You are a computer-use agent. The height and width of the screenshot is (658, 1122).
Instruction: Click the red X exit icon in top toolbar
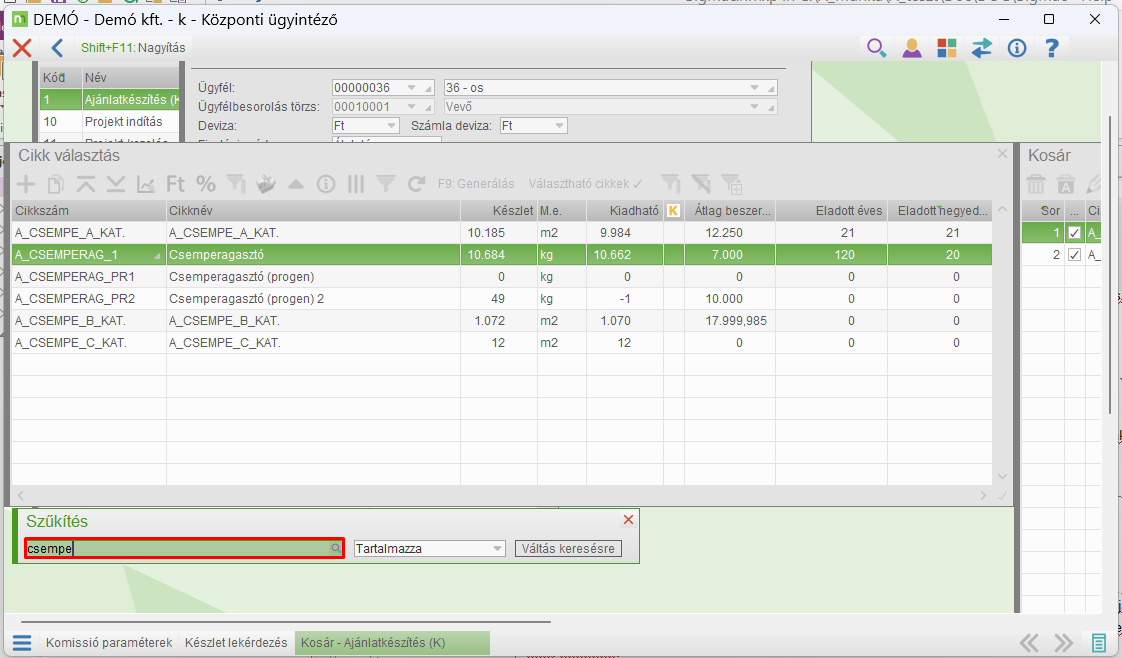pos(22,48)
